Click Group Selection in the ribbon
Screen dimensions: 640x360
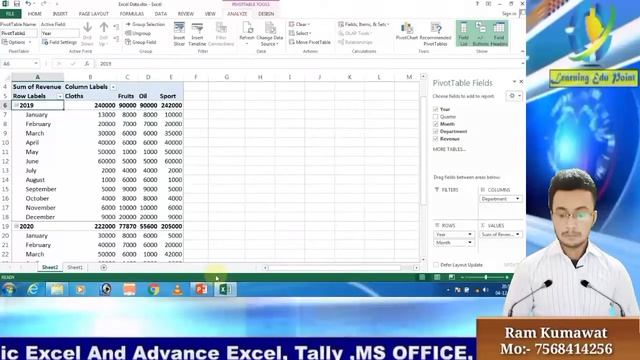tap(145, 24)
